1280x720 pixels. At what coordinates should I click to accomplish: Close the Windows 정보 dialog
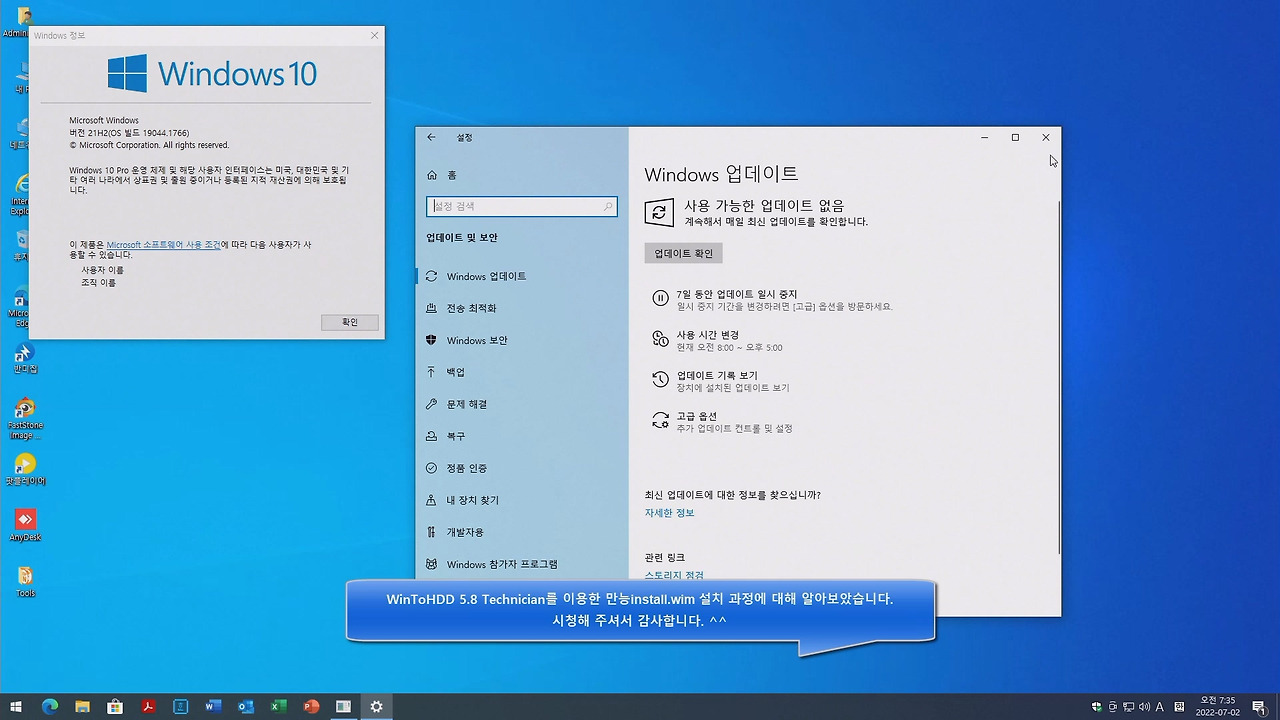pos(375,35)
